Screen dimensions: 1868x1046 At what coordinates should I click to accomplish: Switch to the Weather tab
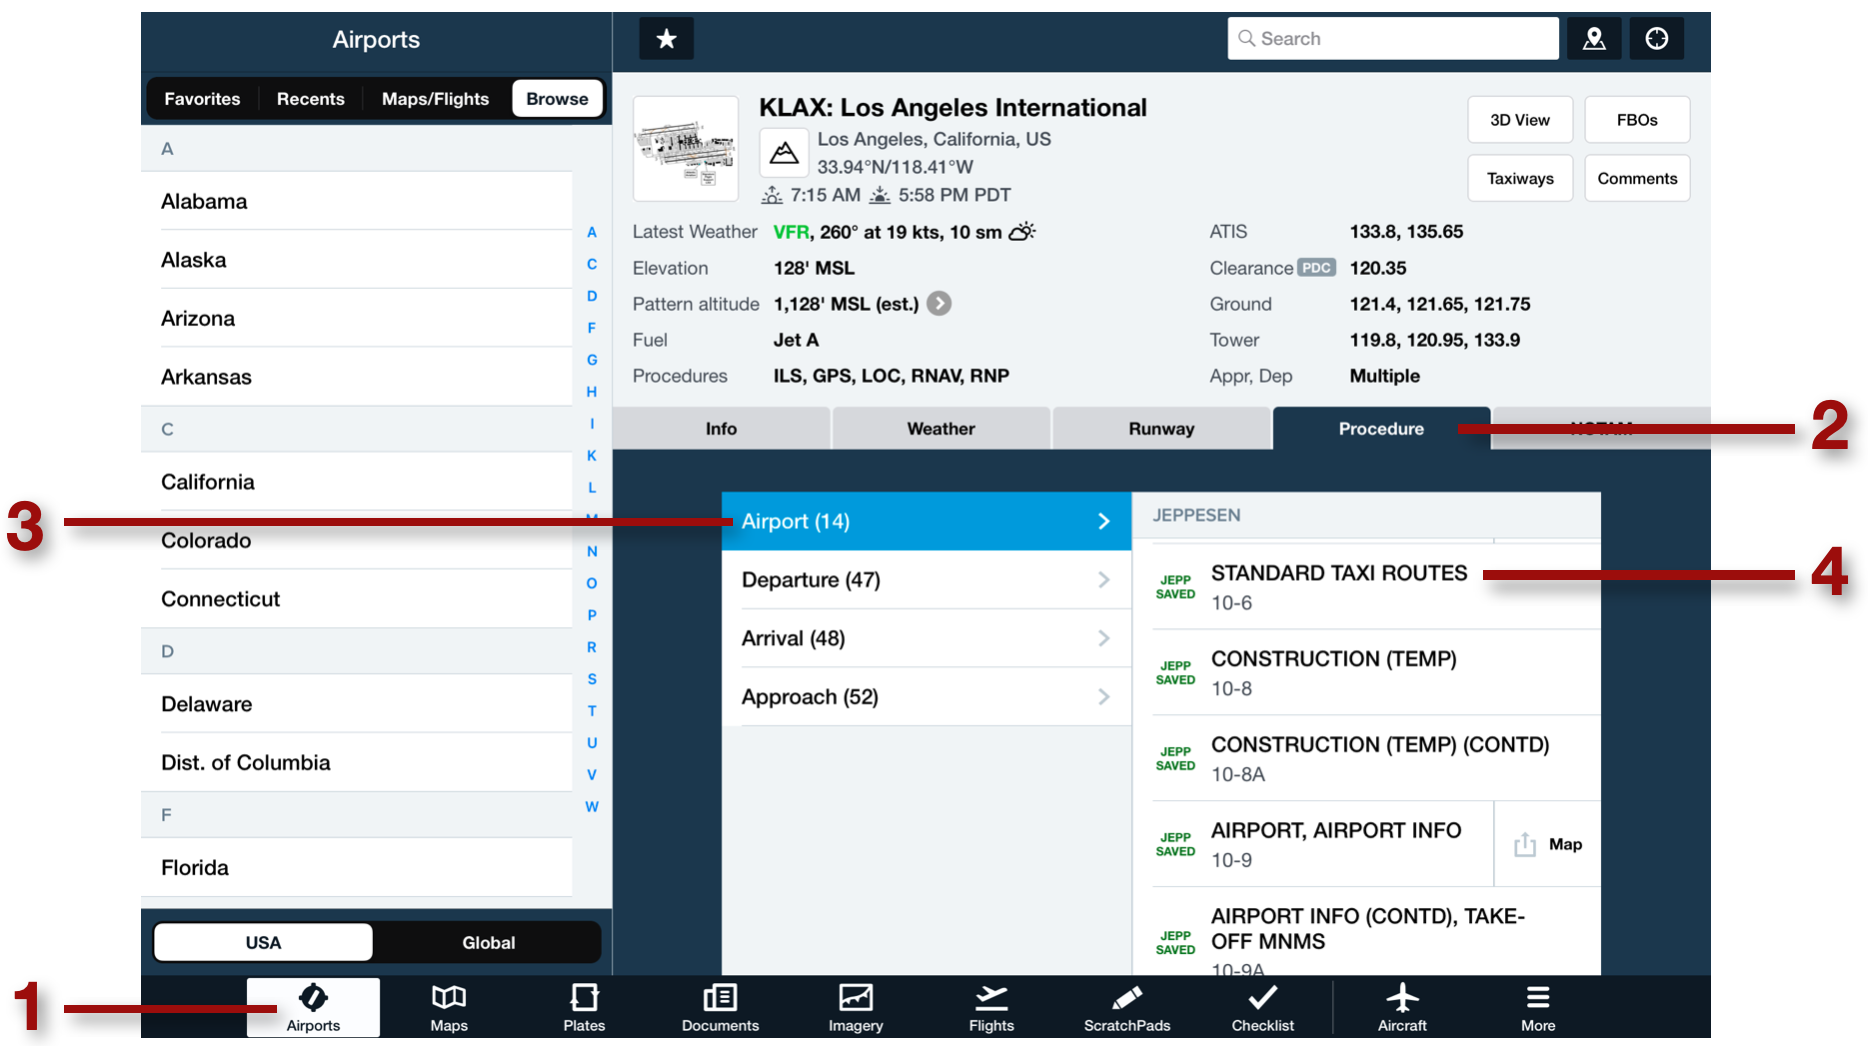coord(941,428)
